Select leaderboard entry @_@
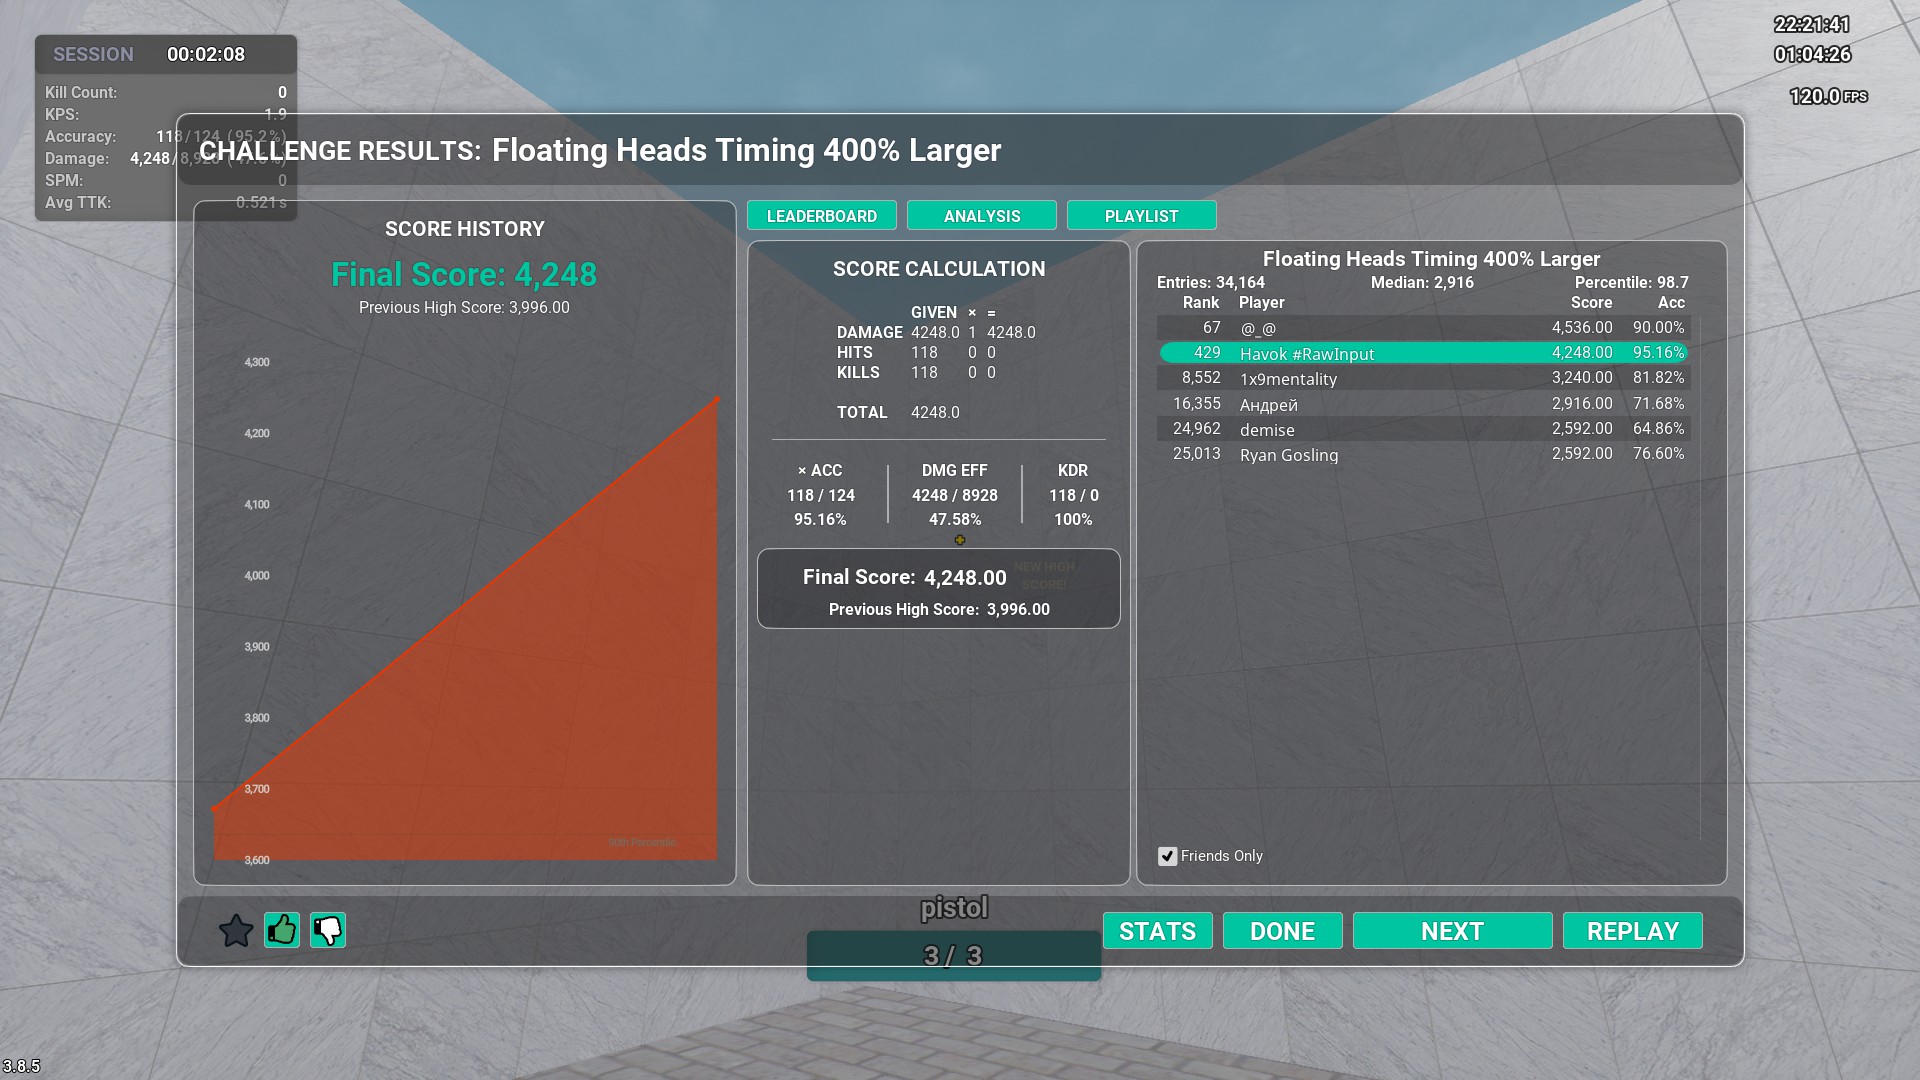 tap(1423, 328)
